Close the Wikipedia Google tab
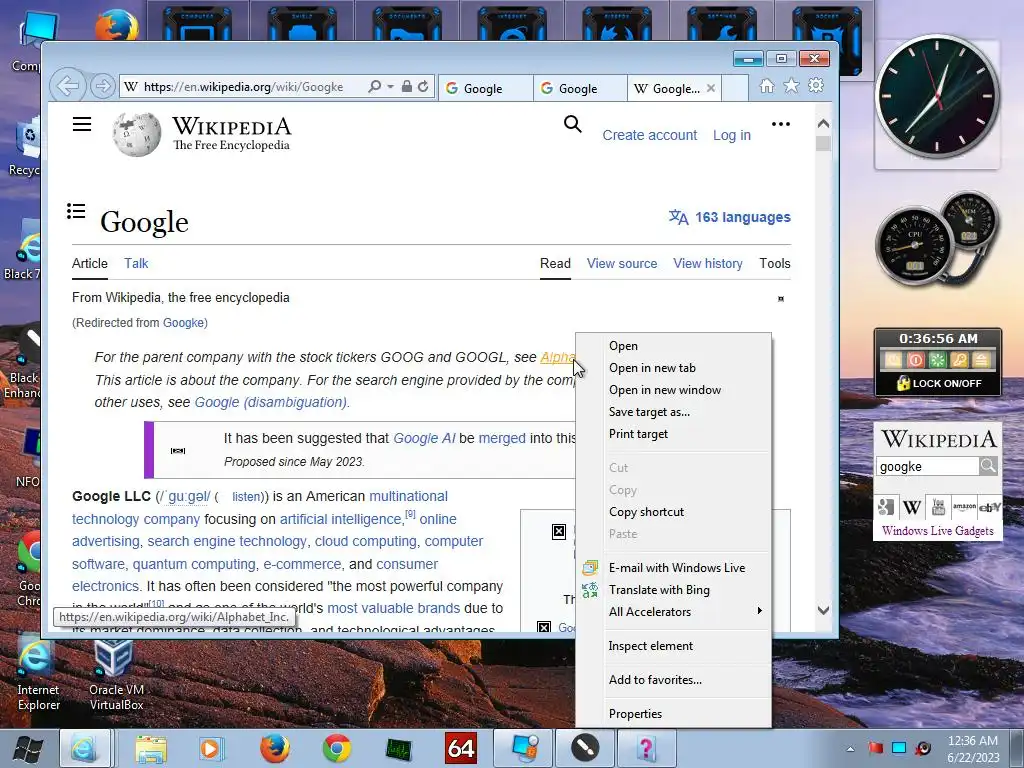 point(711,88)
